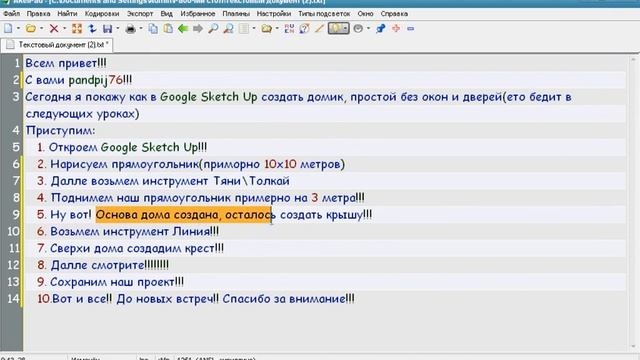Undo with the green left arrow icon
Viewport: 640px width, 360px height.
[183, 29]
